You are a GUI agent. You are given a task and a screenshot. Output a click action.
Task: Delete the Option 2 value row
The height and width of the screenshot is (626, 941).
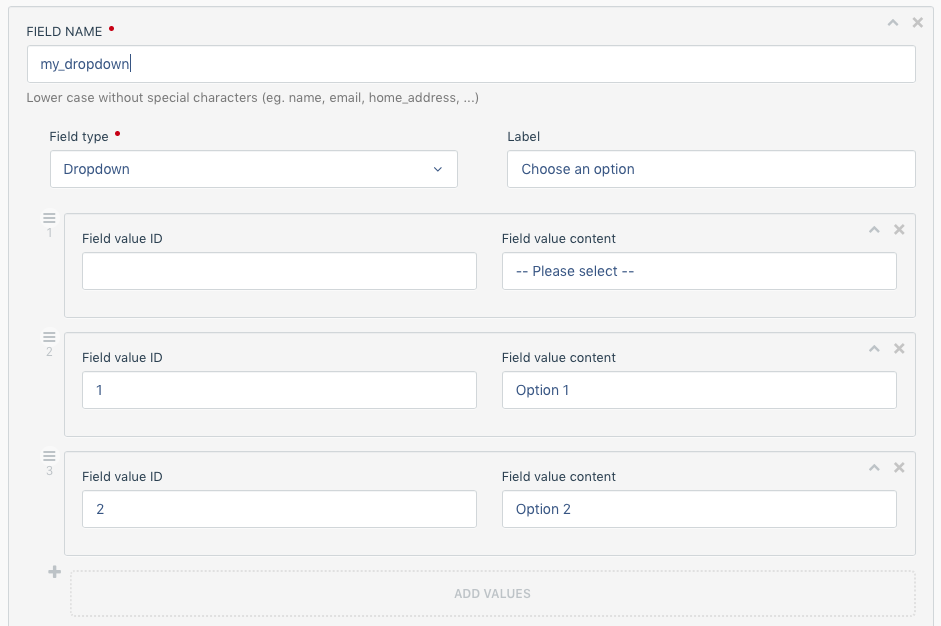tap(899, 467)
